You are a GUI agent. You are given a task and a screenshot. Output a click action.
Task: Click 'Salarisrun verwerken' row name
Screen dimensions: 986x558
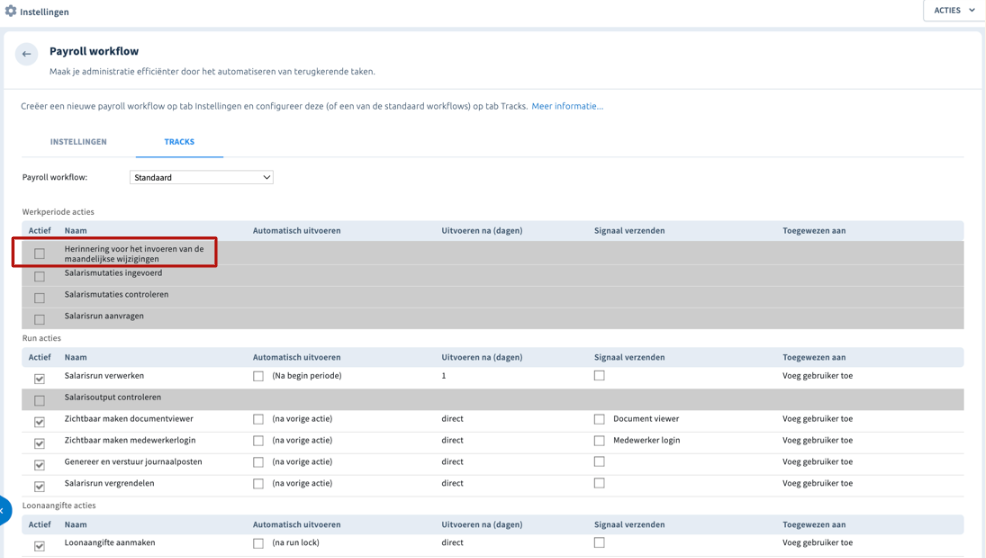click(104, 376)
